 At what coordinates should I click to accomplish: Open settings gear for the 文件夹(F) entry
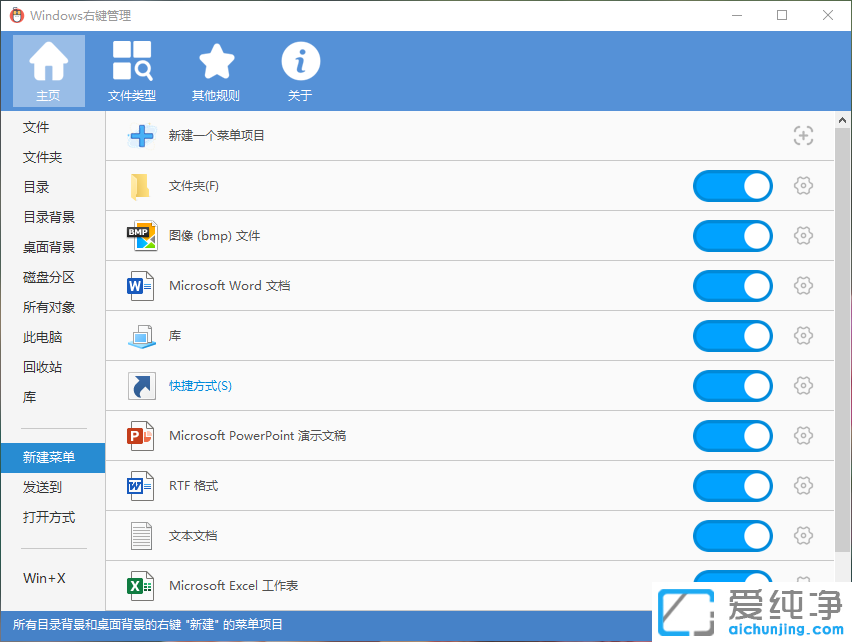pos(803,186)
